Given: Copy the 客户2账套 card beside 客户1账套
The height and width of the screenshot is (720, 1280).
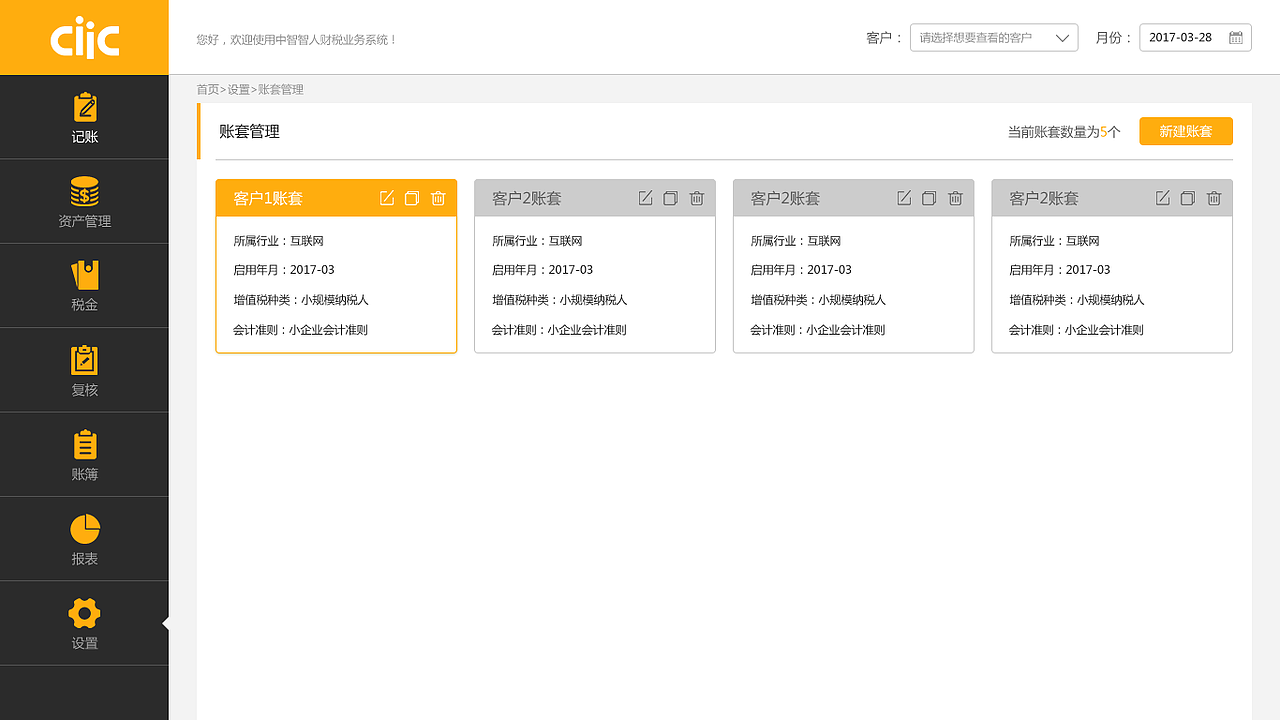Looking at the screenshot, I should point(671,198).
